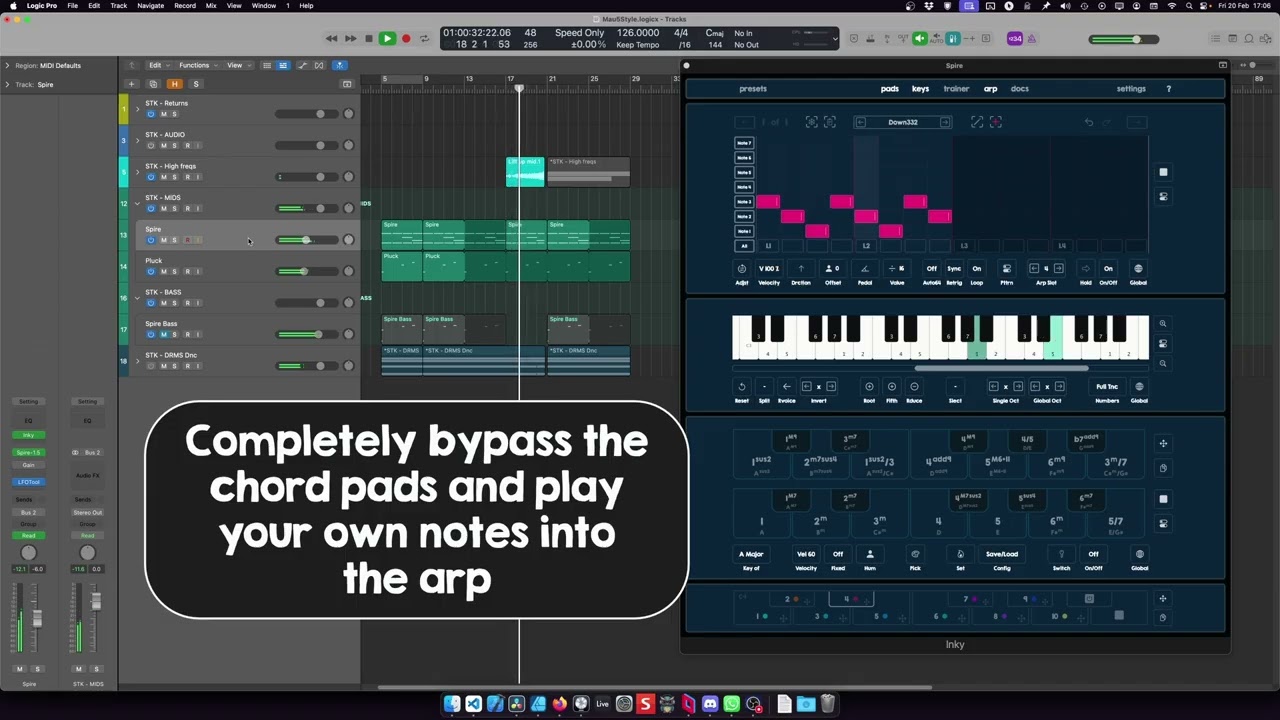Open the Navigate menu in menu bar
Image resolution: width=1280 pixels, height=720 pixels.
pos(150,6)
